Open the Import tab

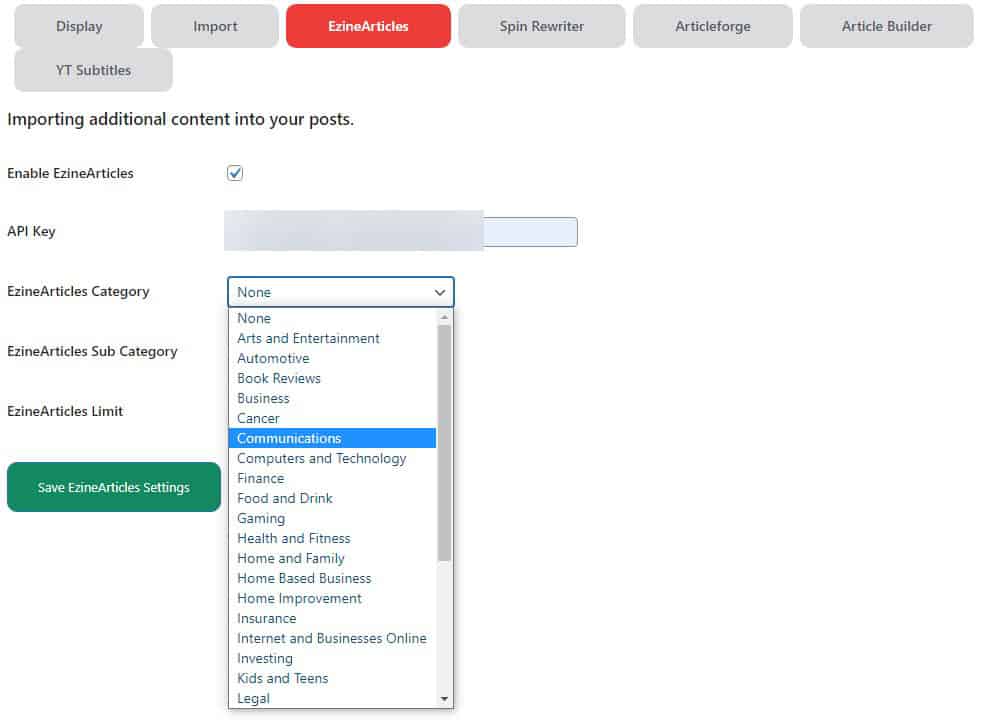(x=215, y=26)
